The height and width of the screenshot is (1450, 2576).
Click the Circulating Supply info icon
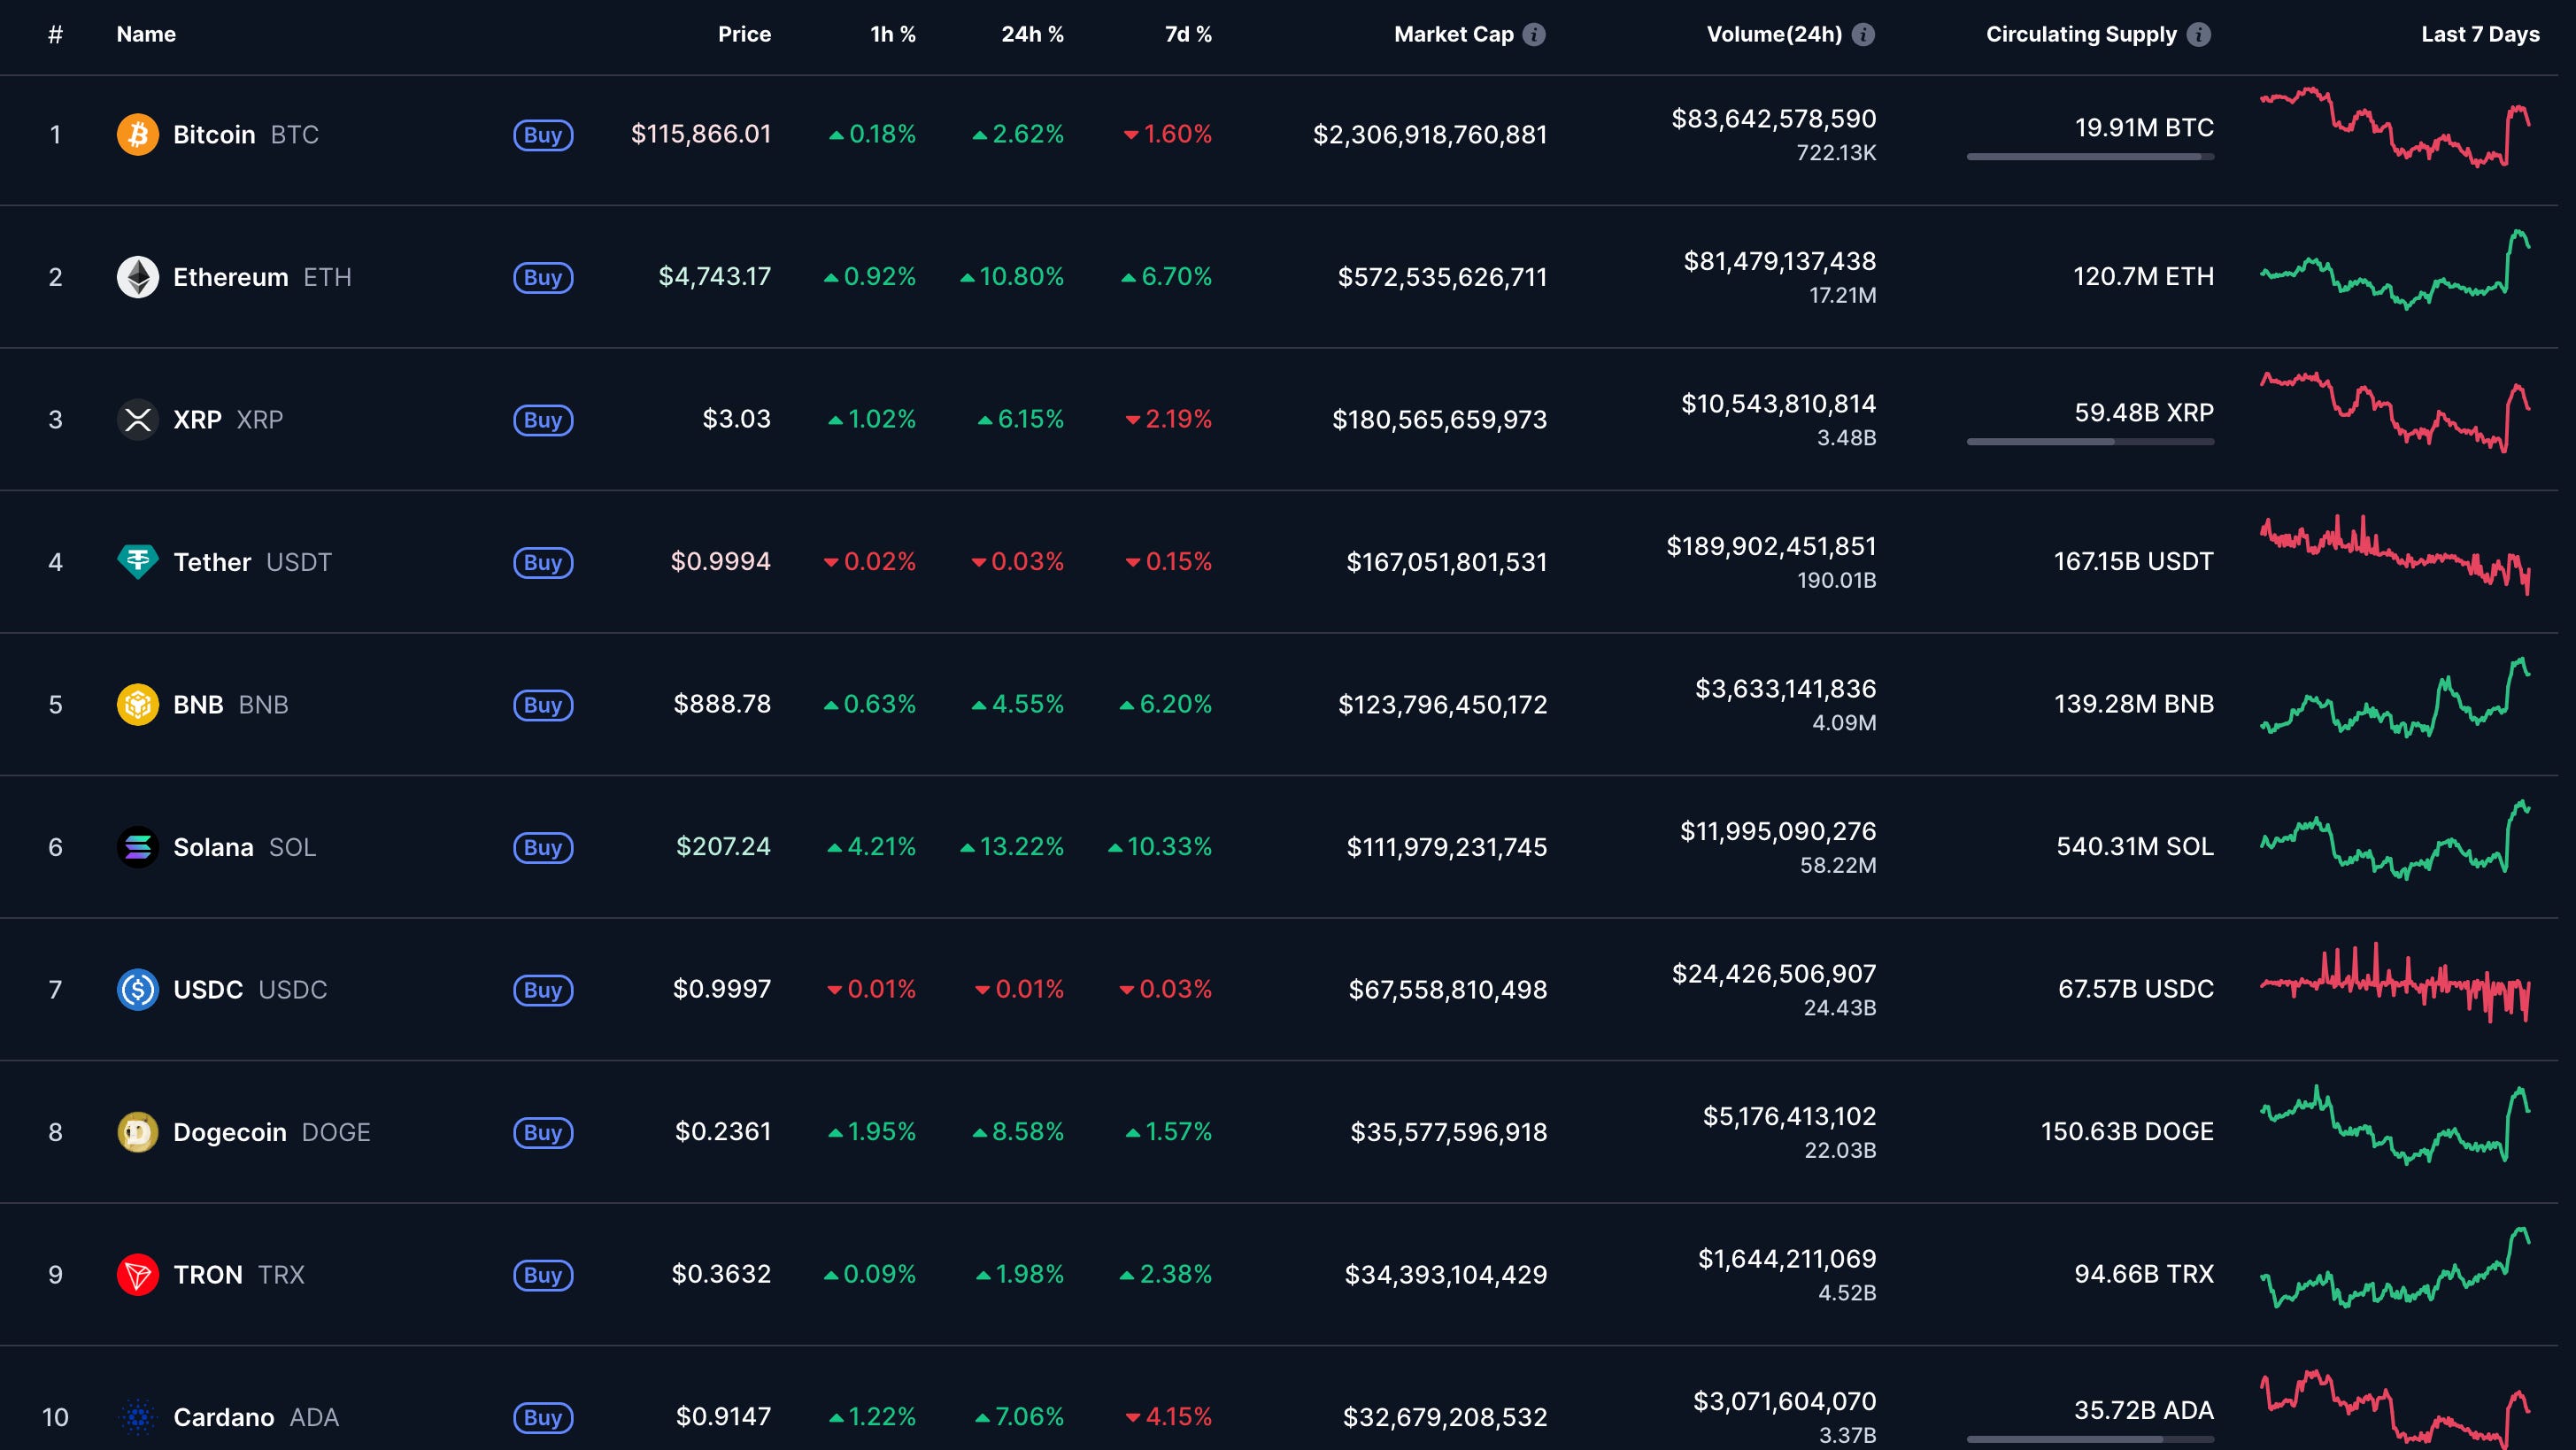tap(2199, 34)
